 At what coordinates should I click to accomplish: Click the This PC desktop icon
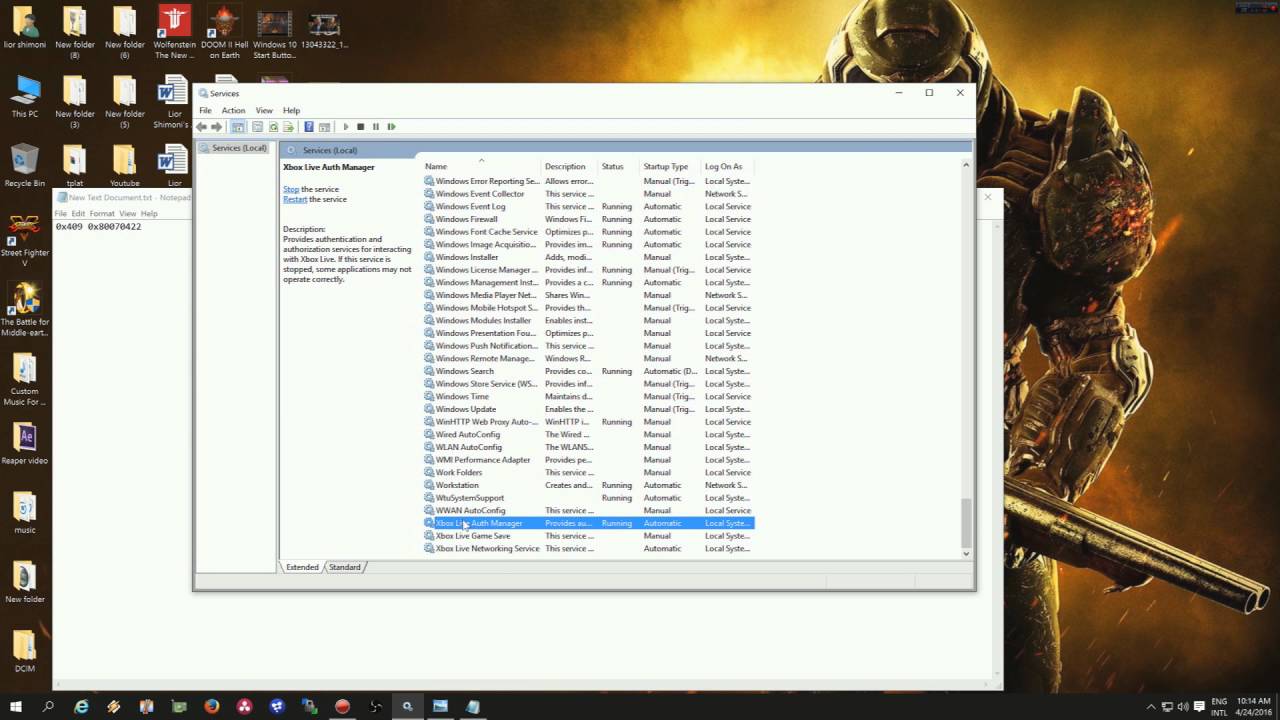(x=25, y=96)
